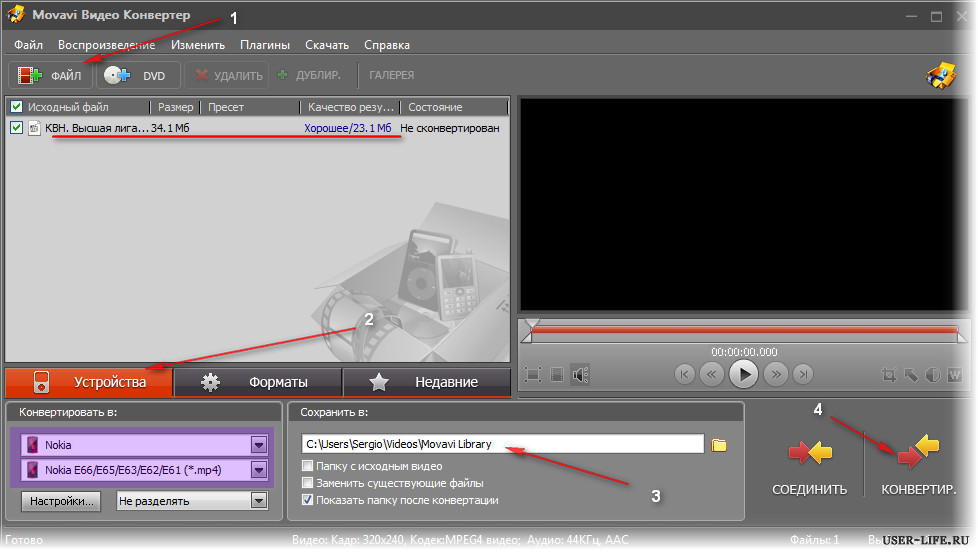This screenshot has width=978, height=553.
Task: Click the fullscreen preview icon
Action: pos(533,375)
